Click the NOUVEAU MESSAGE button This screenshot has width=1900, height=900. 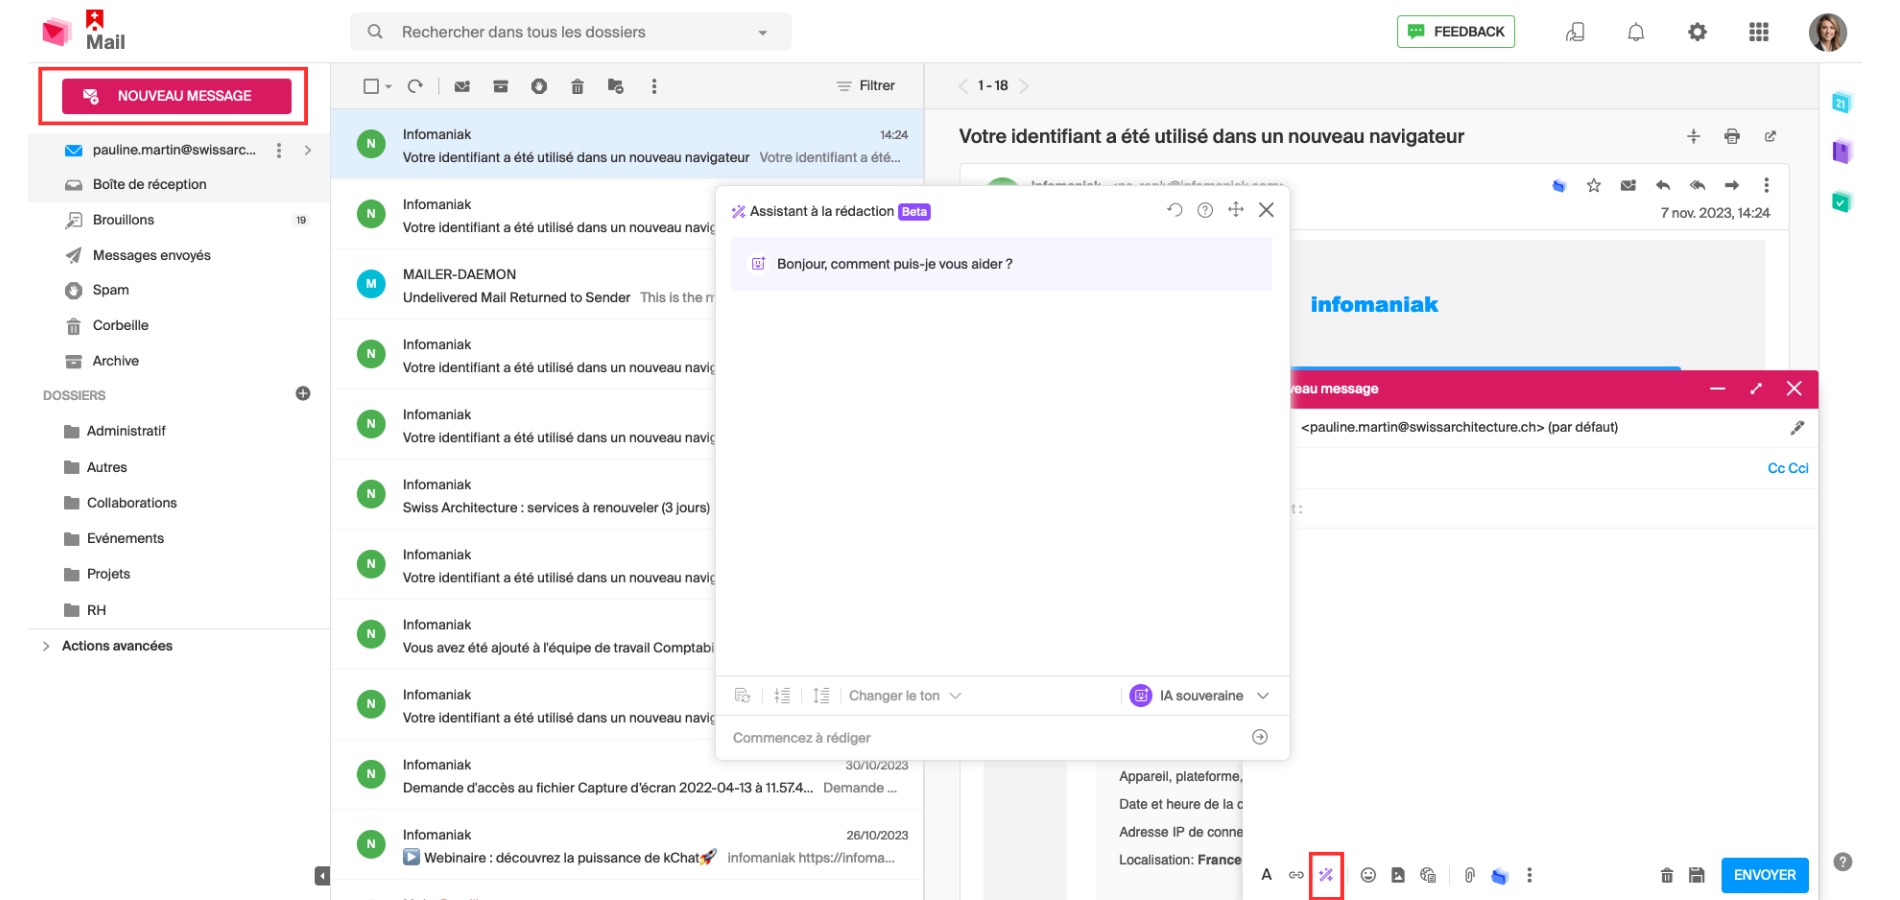pyautogui.click(x=177, y=96)
